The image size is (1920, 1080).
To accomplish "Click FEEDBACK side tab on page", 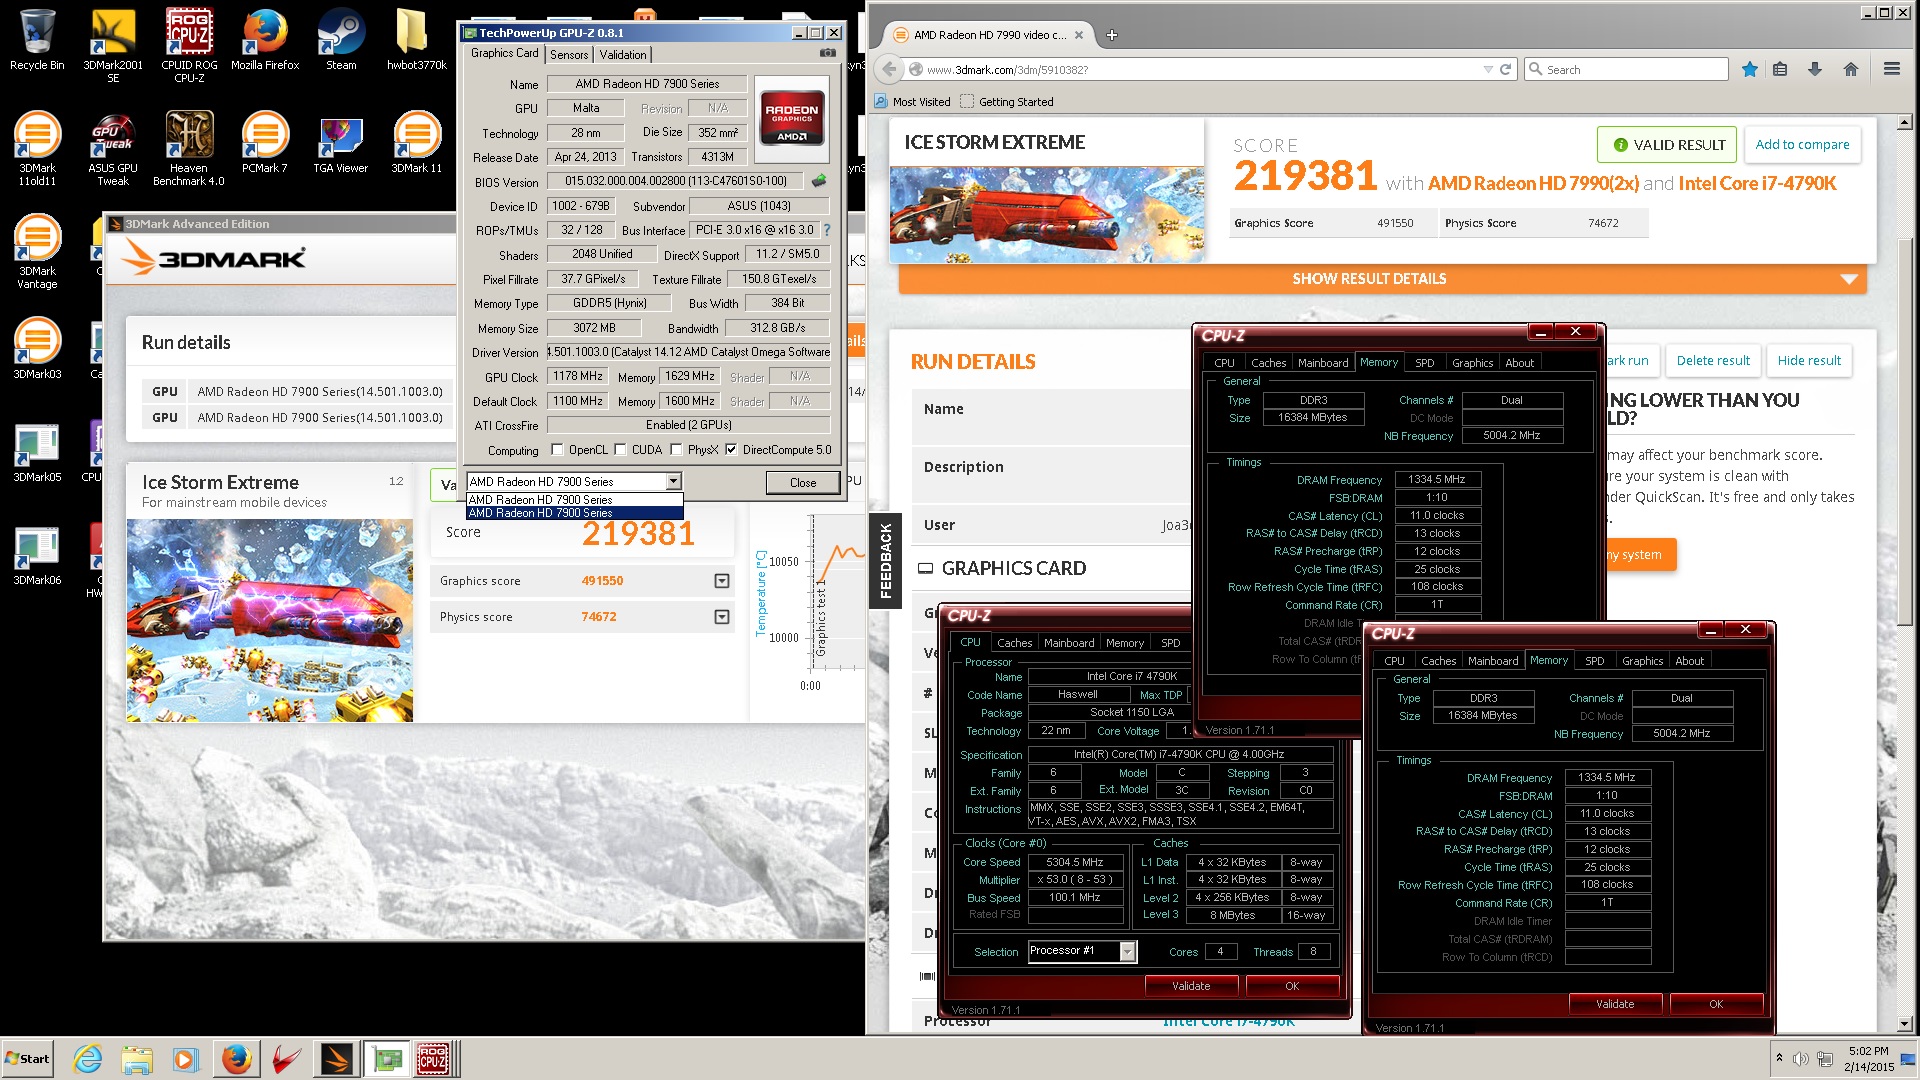I will click(885, 560).
